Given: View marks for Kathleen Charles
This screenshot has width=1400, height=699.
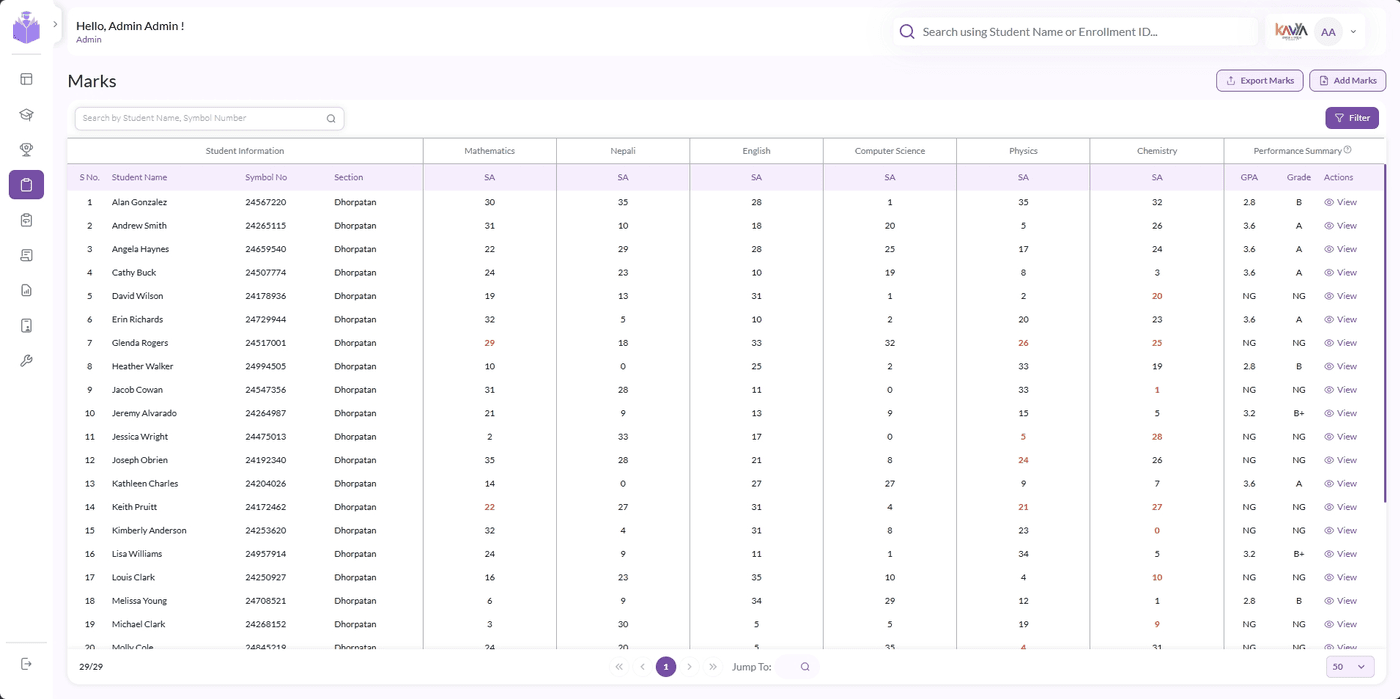Looking at the screenshot, I should (1340, 483).
